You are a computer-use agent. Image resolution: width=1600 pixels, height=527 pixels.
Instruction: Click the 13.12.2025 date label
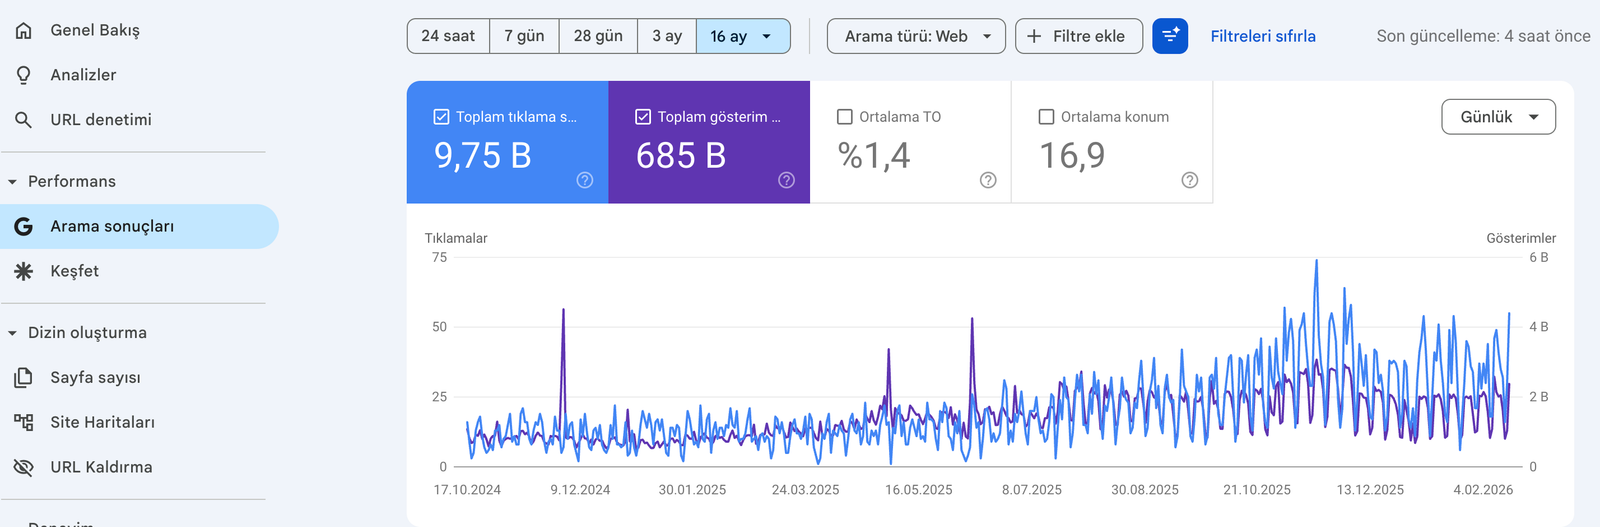(x=1370, y=490)
